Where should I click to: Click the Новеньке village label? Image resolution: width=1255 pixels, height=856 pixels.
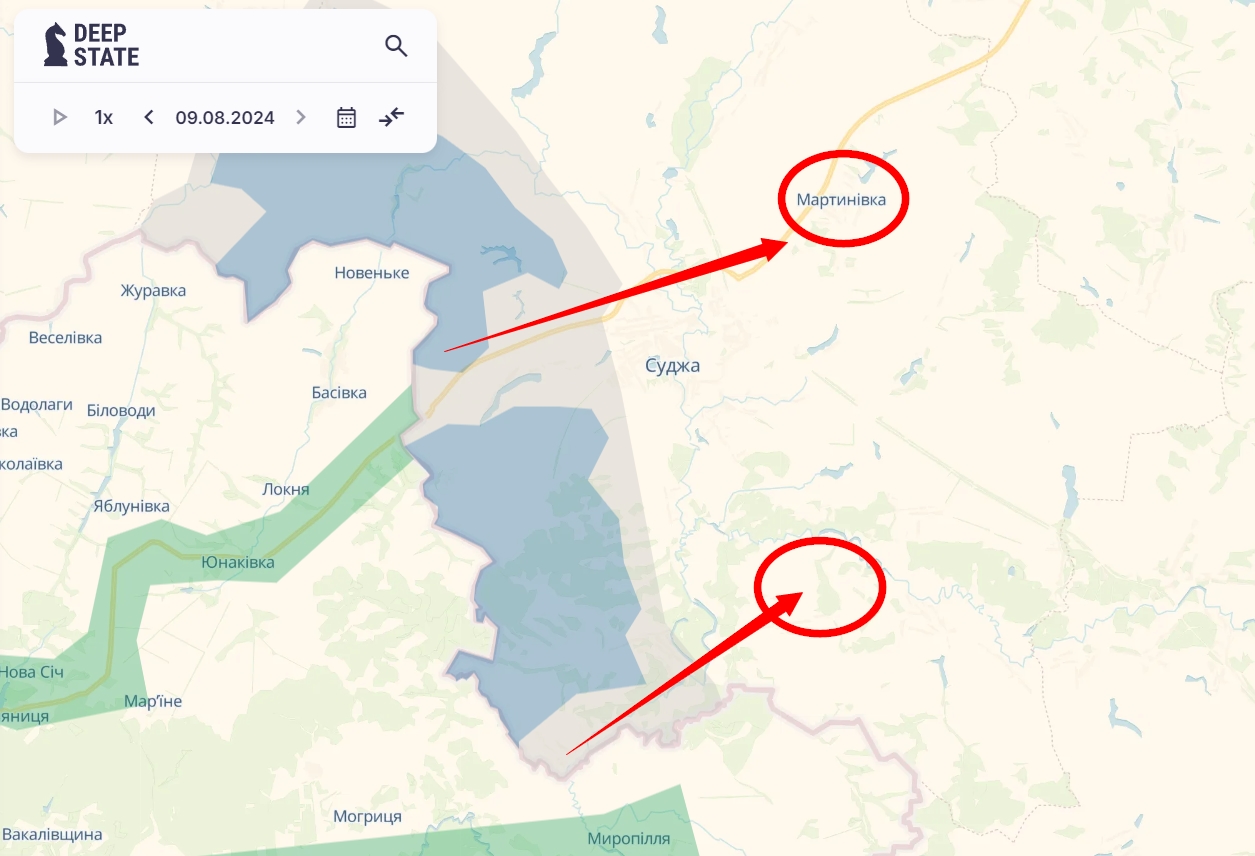[372, 273]
